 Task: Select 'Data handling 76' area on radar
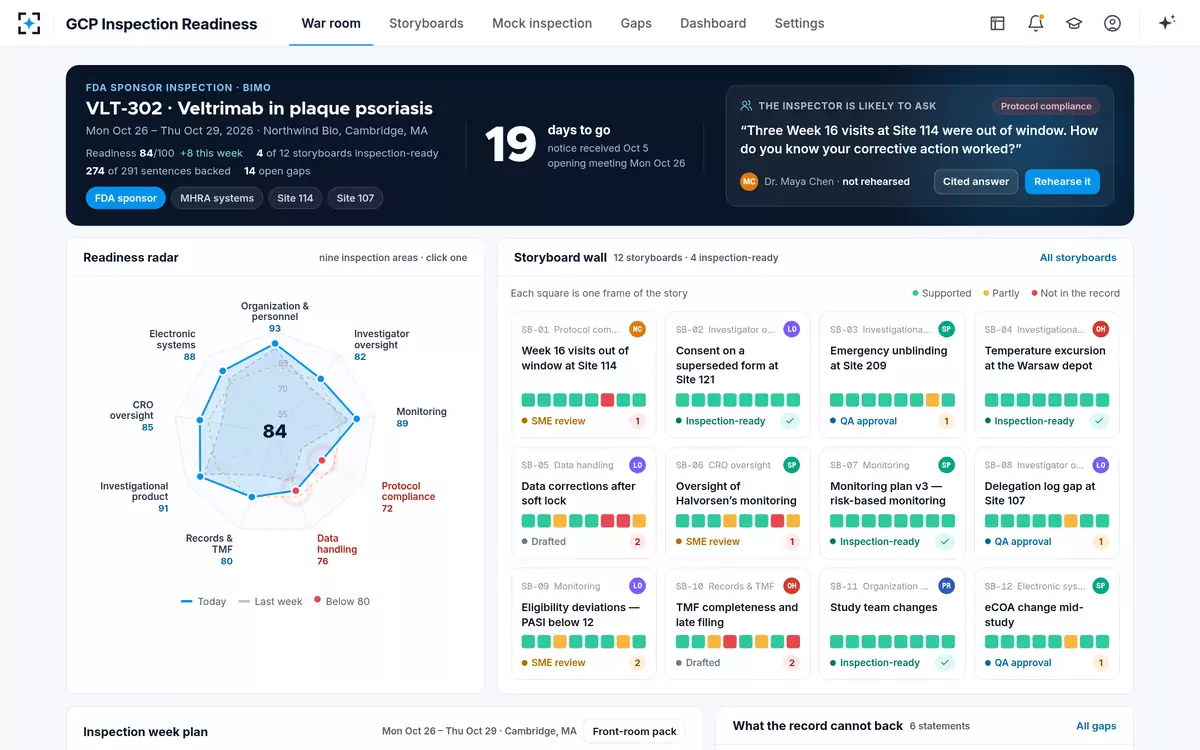point(337,550)
